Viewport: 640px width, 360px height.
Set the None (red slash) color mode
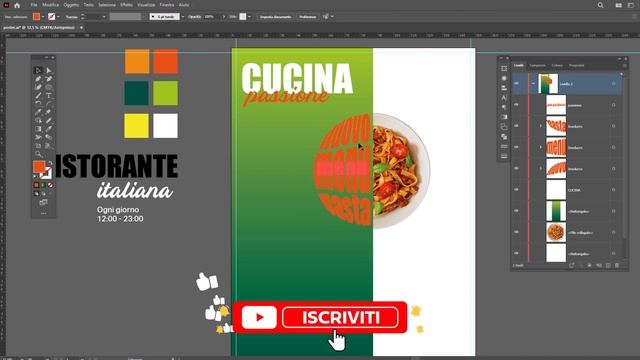[50, 185]
